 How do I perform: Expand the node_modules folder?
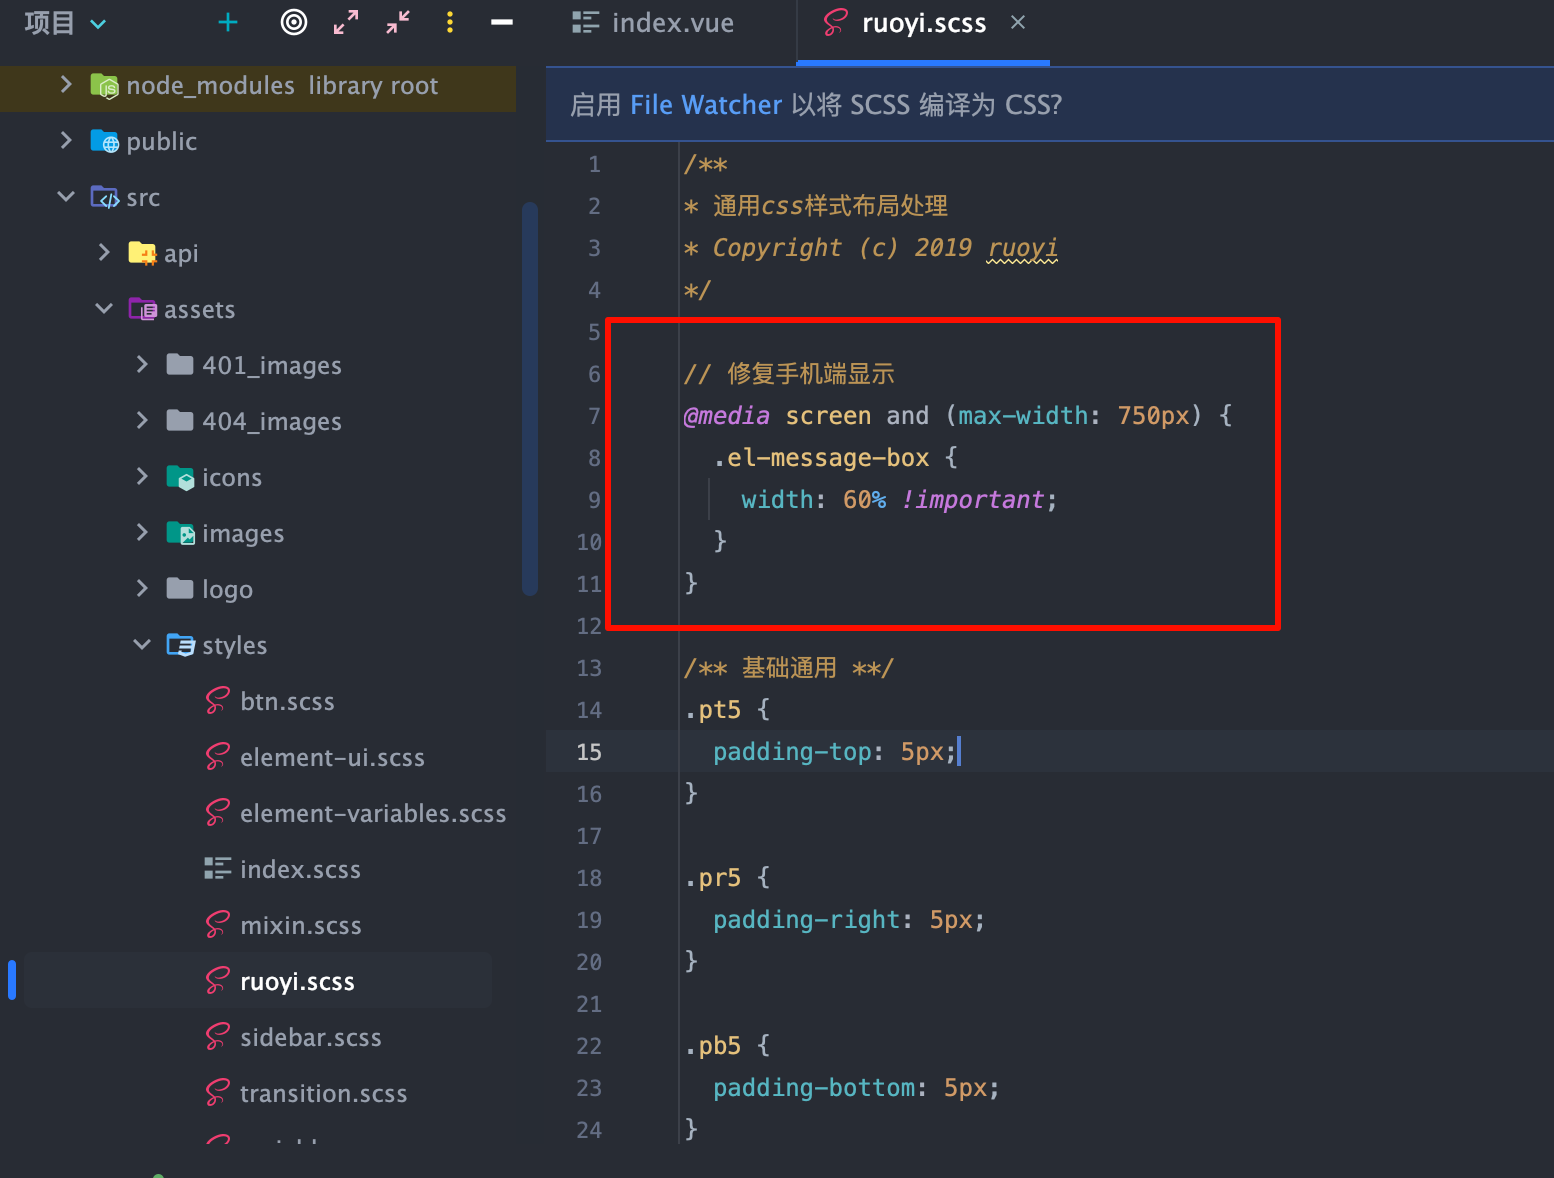click(66, 85)
